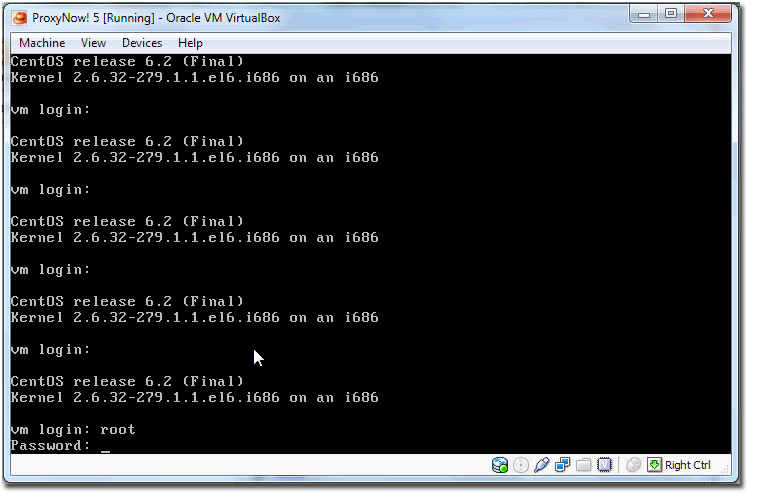
Task: Click the mouse integration status icon
Action: [633, 465]
